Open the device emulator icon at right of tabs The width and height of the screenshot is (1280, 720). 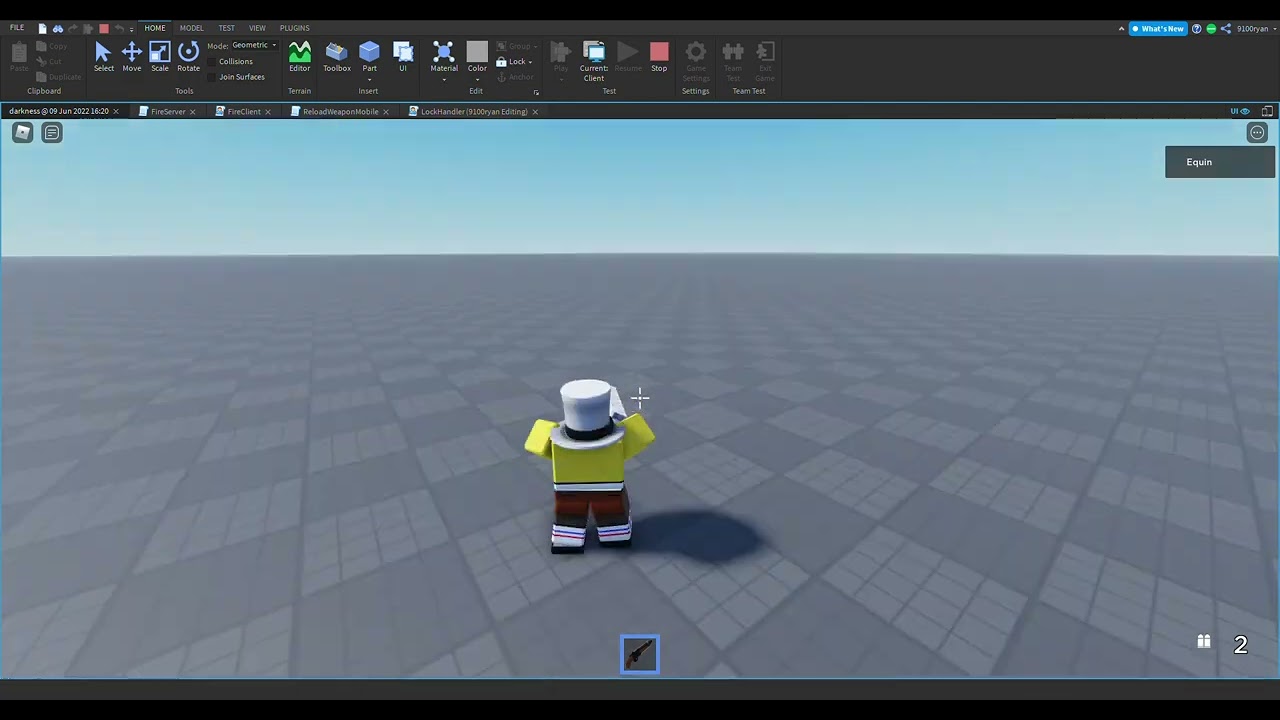1267,111
